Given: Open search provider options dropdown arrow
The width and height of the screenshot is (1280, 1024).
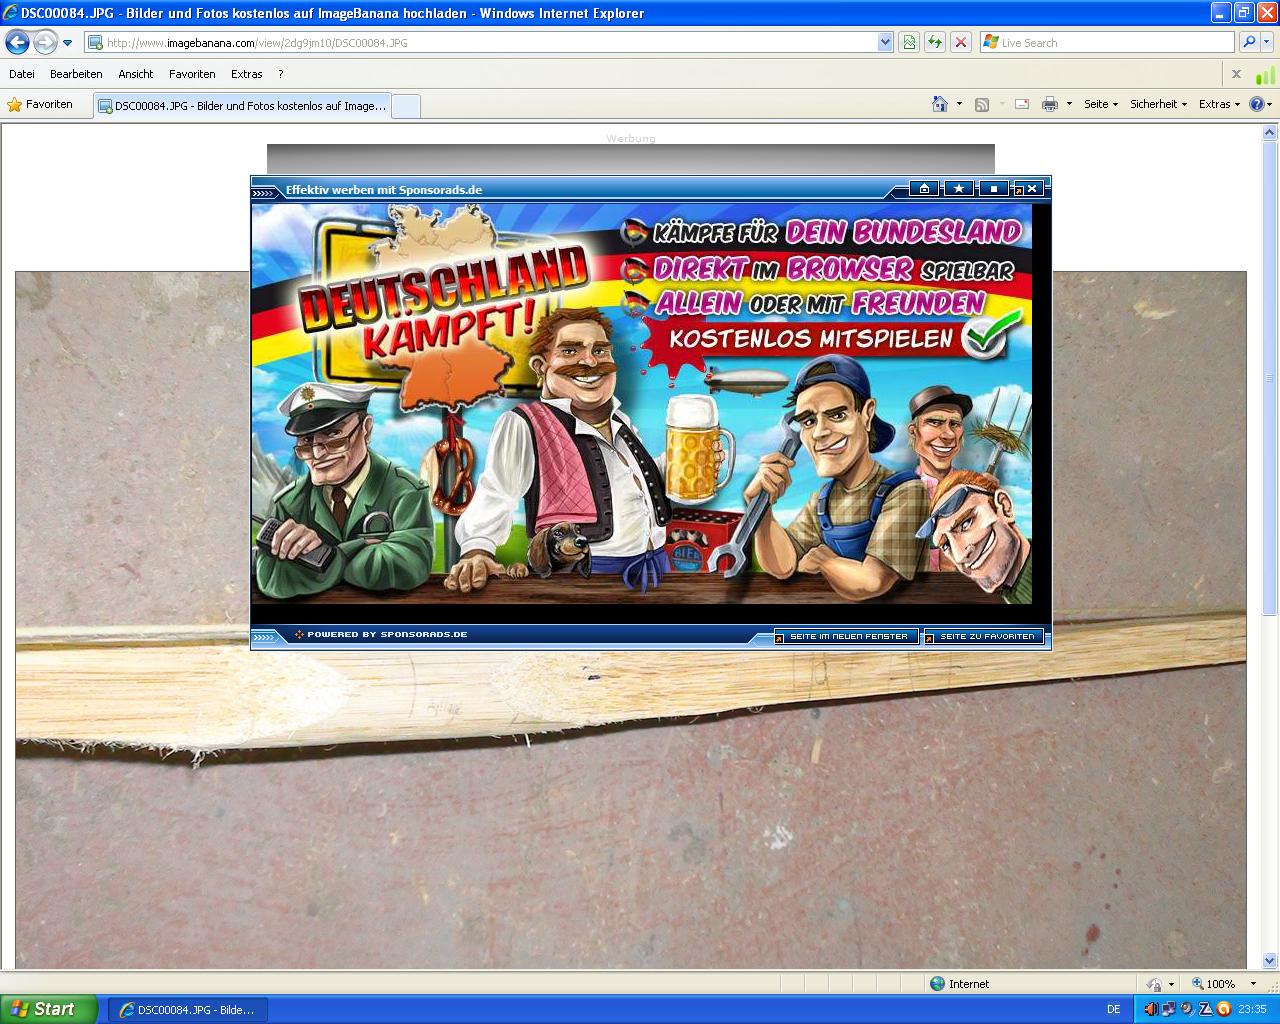Looking at the screenshot, I should point(1267,42).
